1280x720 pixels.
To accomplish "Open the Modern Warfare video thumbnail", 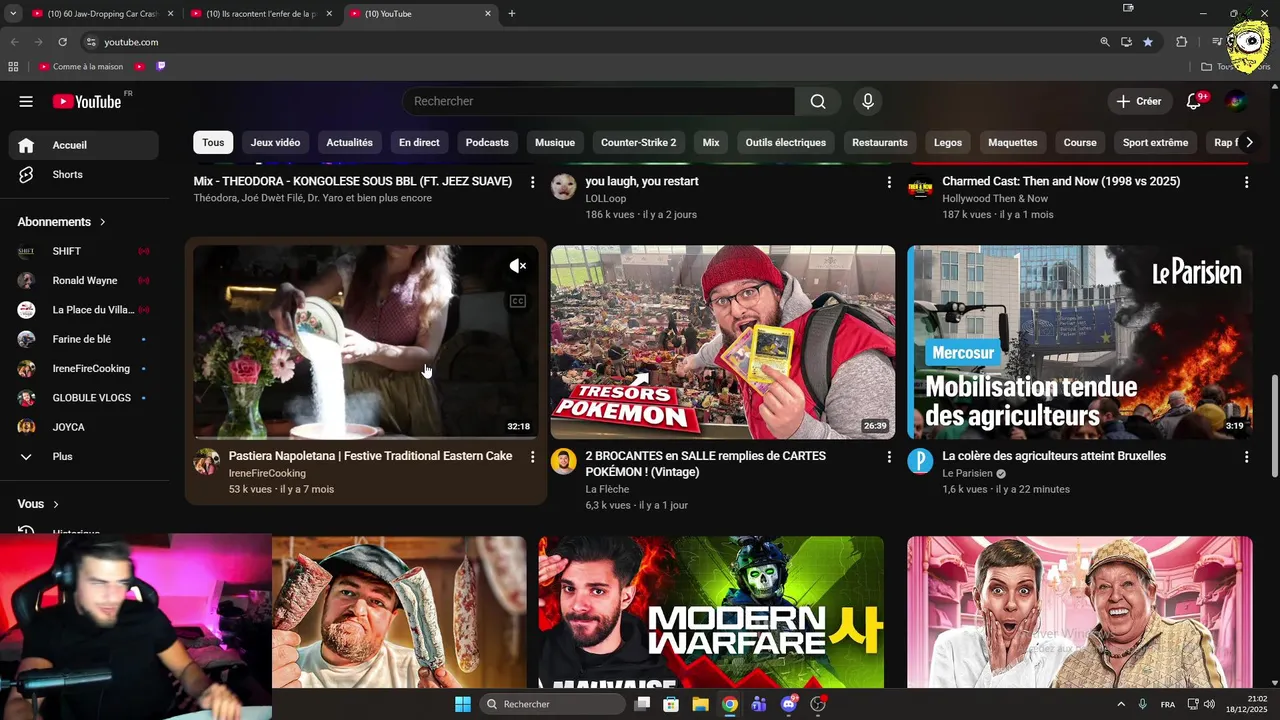I will [x=711, y=612].
